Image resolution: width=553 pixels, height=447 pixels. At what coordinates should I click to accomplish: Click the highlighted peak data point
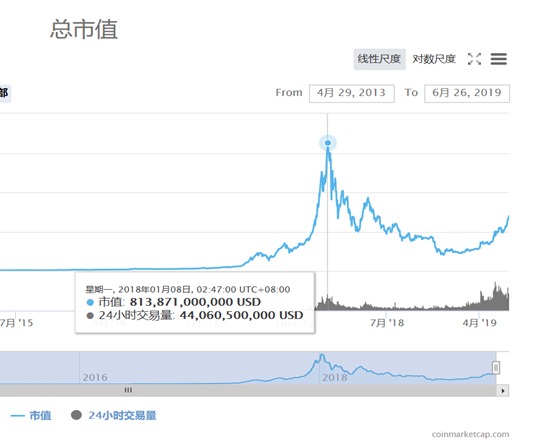(x=328, y=143)
